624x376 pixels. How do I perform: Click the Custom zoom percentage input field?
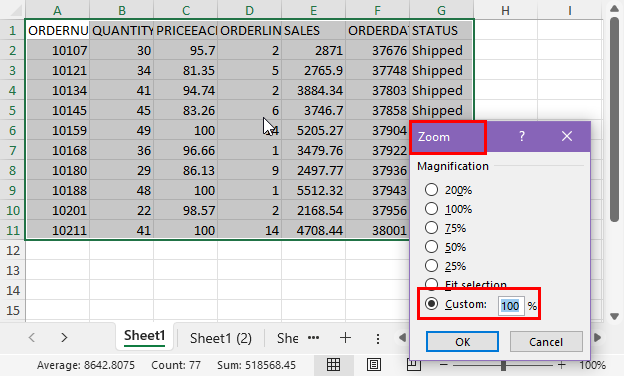point(511,306)
